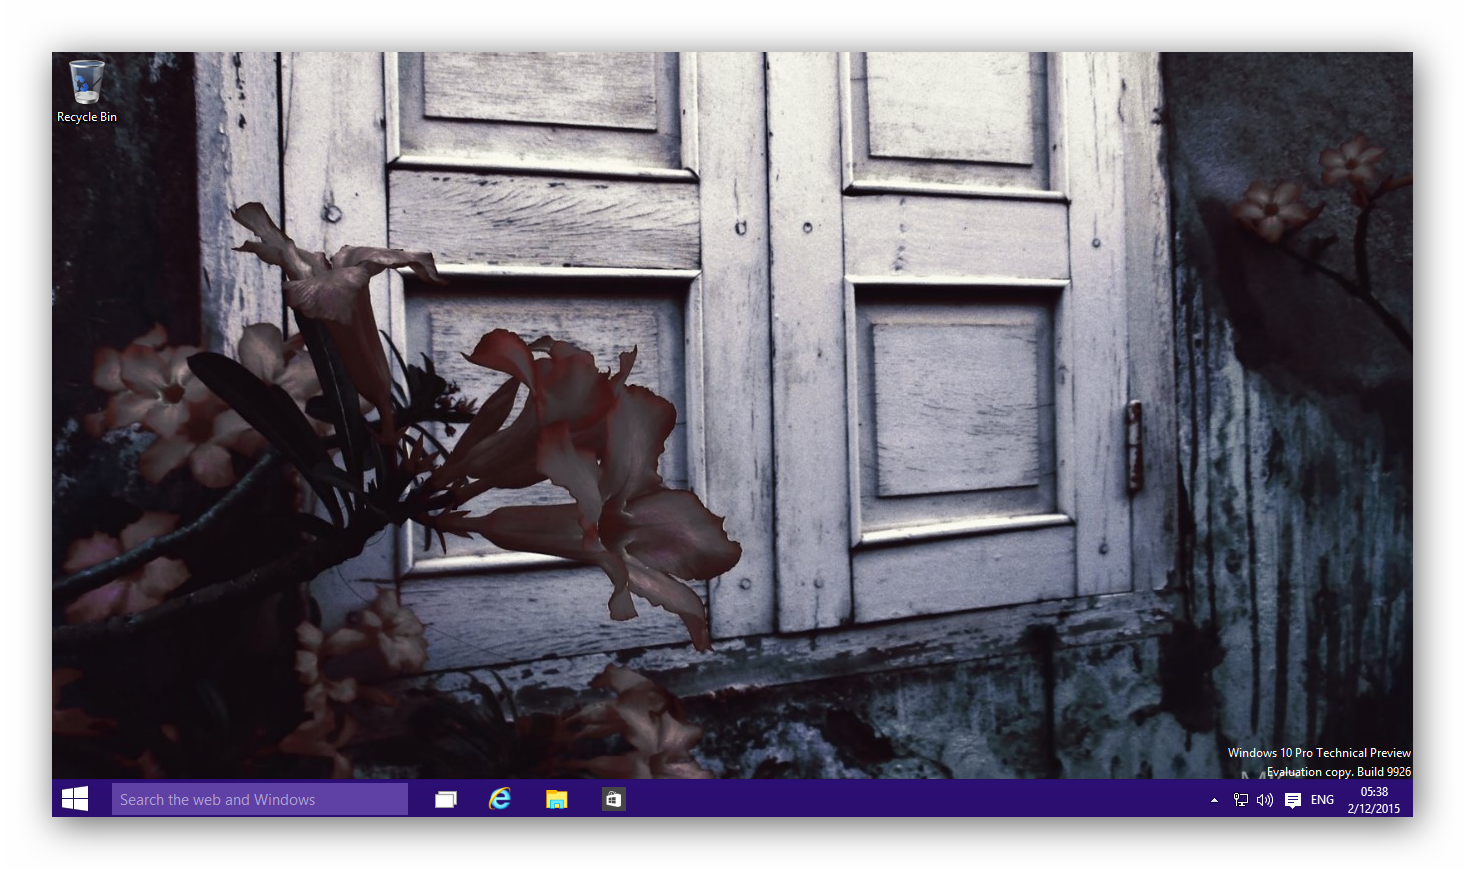This screenshot has width=1465, height=869.
Task: Open the Task View button
Action: (446, 799)
